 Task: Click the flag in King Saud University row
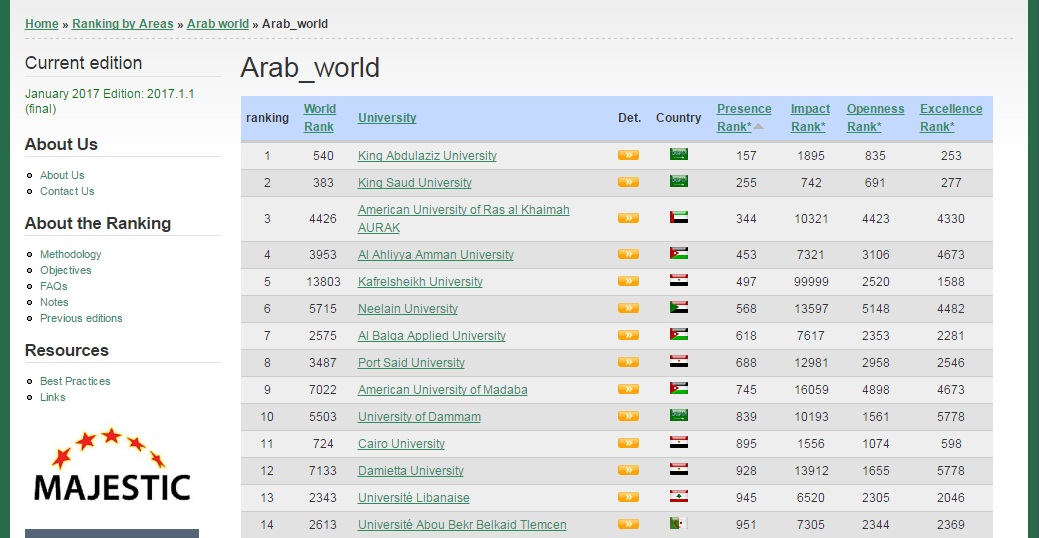[x=679, y=182]
